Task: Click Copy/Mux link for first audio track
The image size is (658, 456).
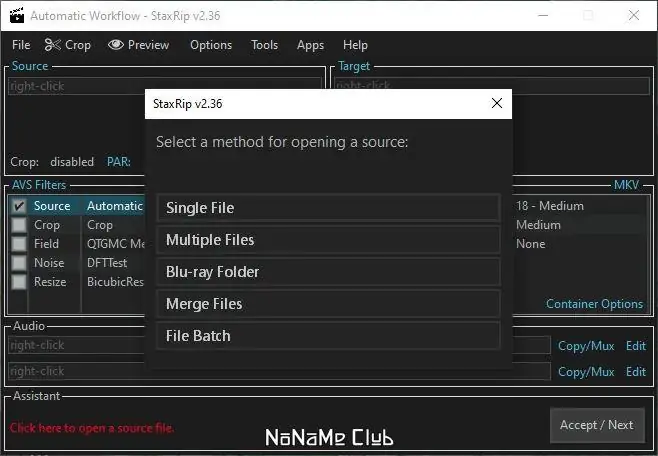Action: click(x=586, y=346)
